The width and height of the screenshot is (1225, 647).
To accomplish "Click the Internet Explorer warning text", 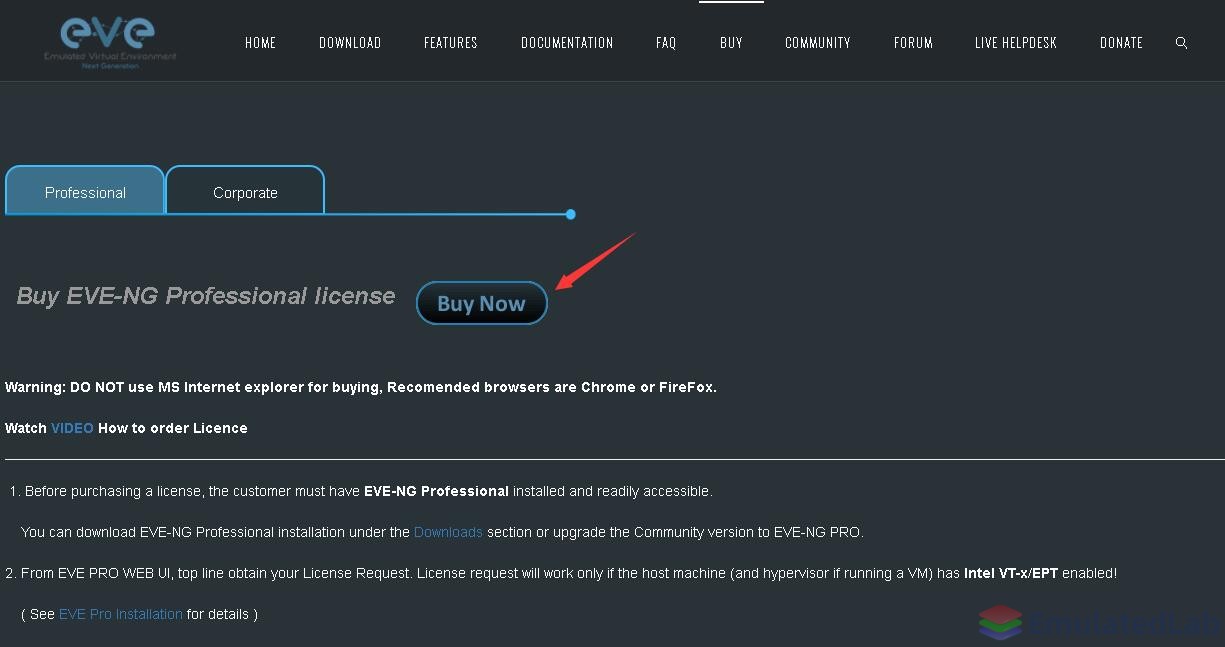I will [361, 387].
